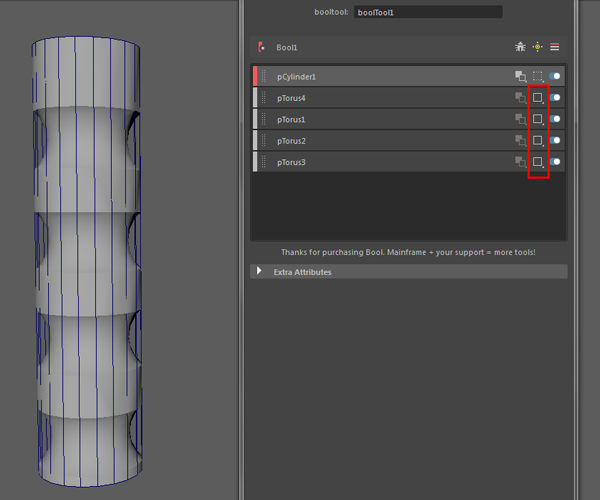Click pTorus3's square display mode icon

coord(538,162)
